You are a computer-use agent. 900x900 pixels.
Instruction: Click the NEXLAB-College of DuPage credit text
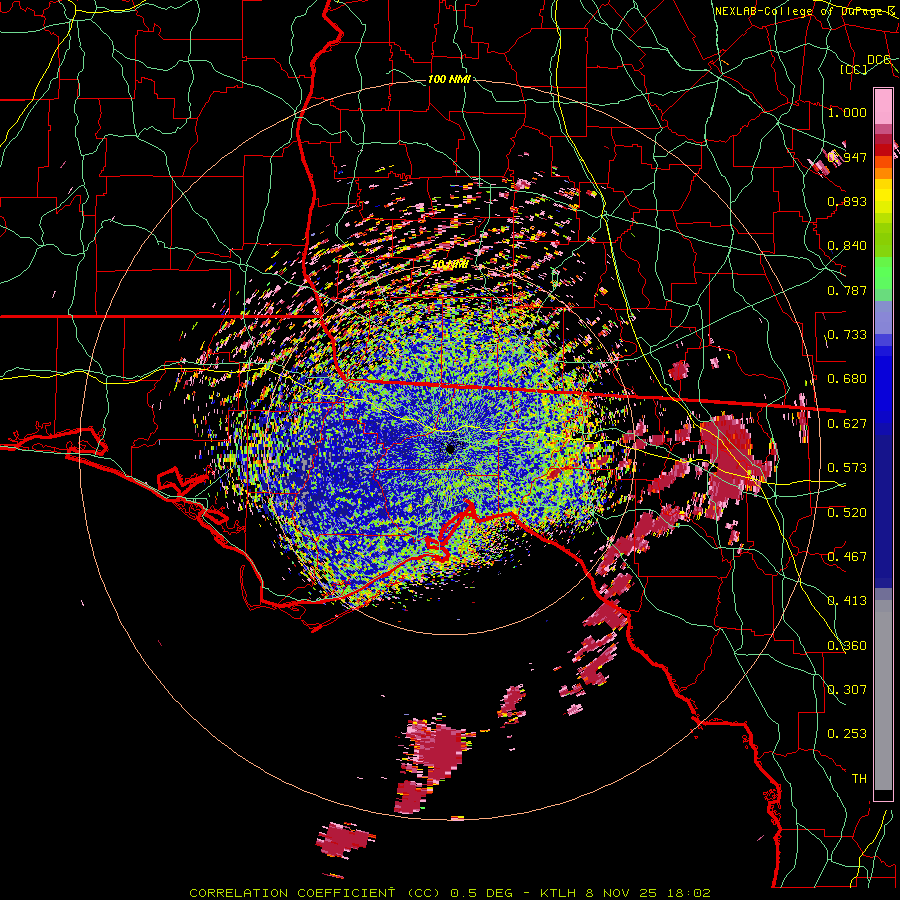click(805, 11)
